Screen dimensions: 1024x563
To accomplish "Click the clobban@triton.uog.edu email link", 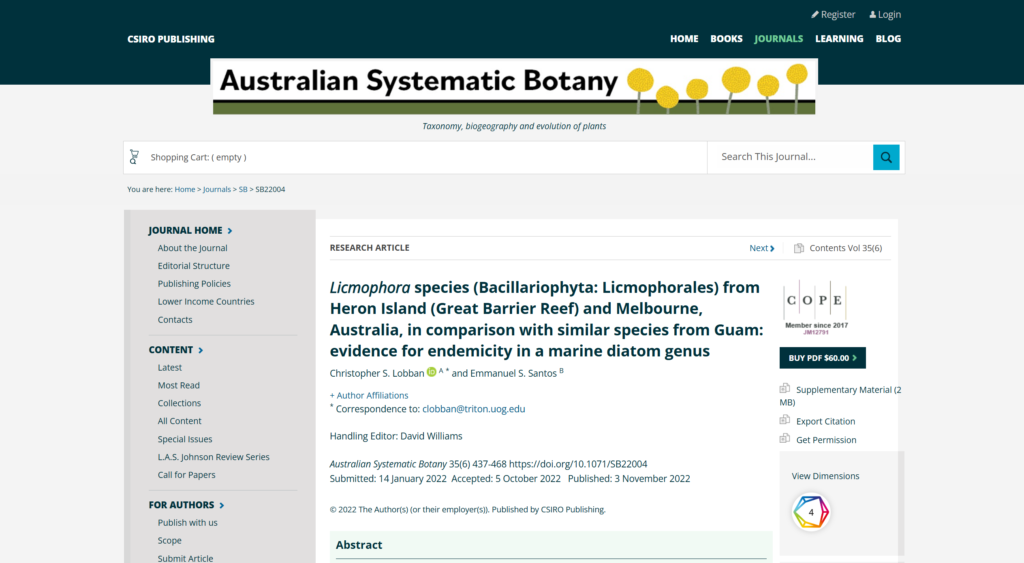I will pyautogui.click(x=473, y=409).
